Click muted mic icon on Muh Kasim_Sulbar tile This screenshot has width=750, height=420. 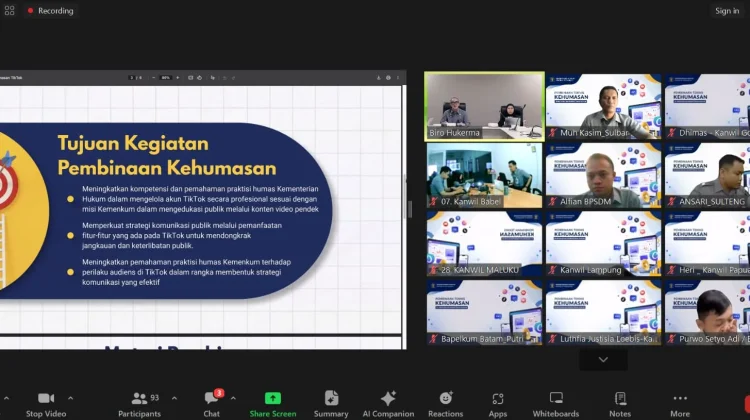coord(552,133)
